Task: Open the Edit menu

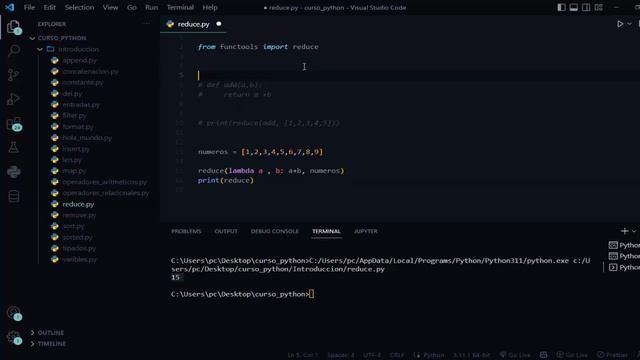Action: pyautogui.click(x=49, y=7)
